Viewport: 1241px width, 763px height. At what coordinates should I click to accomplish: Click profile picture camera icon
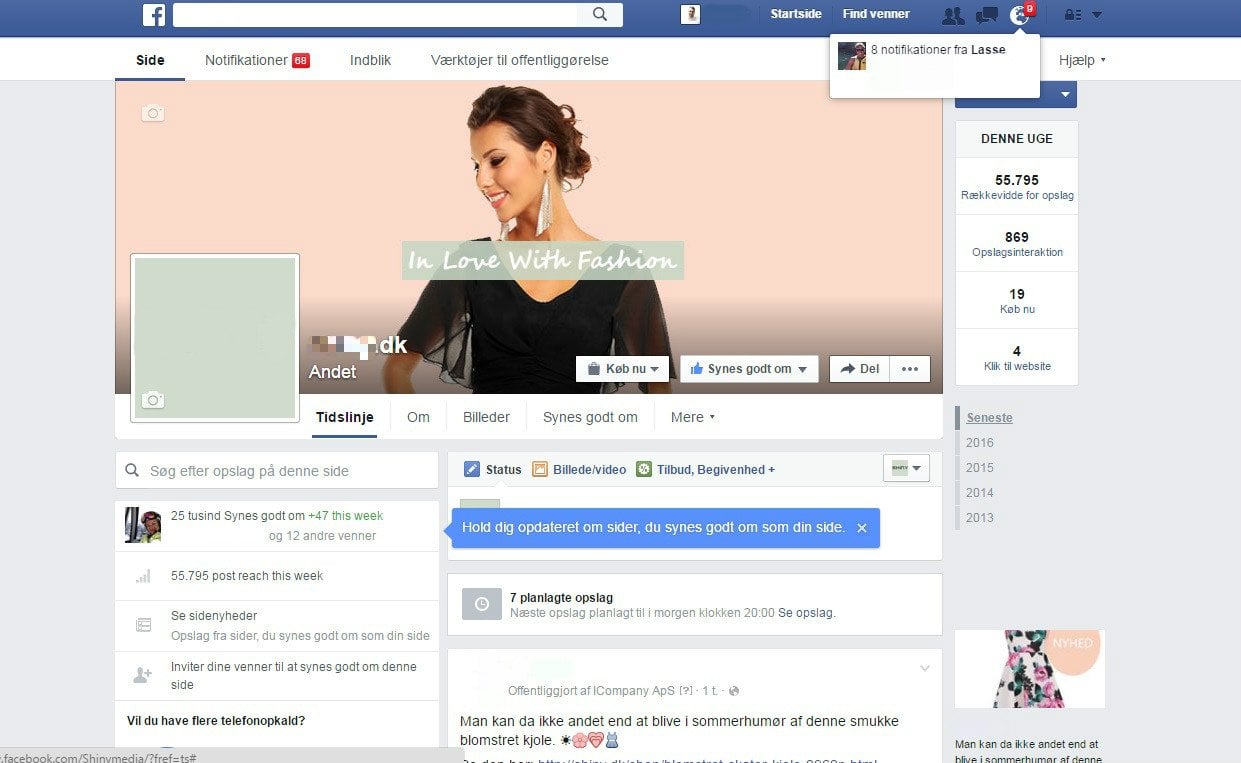pos(152,400)
